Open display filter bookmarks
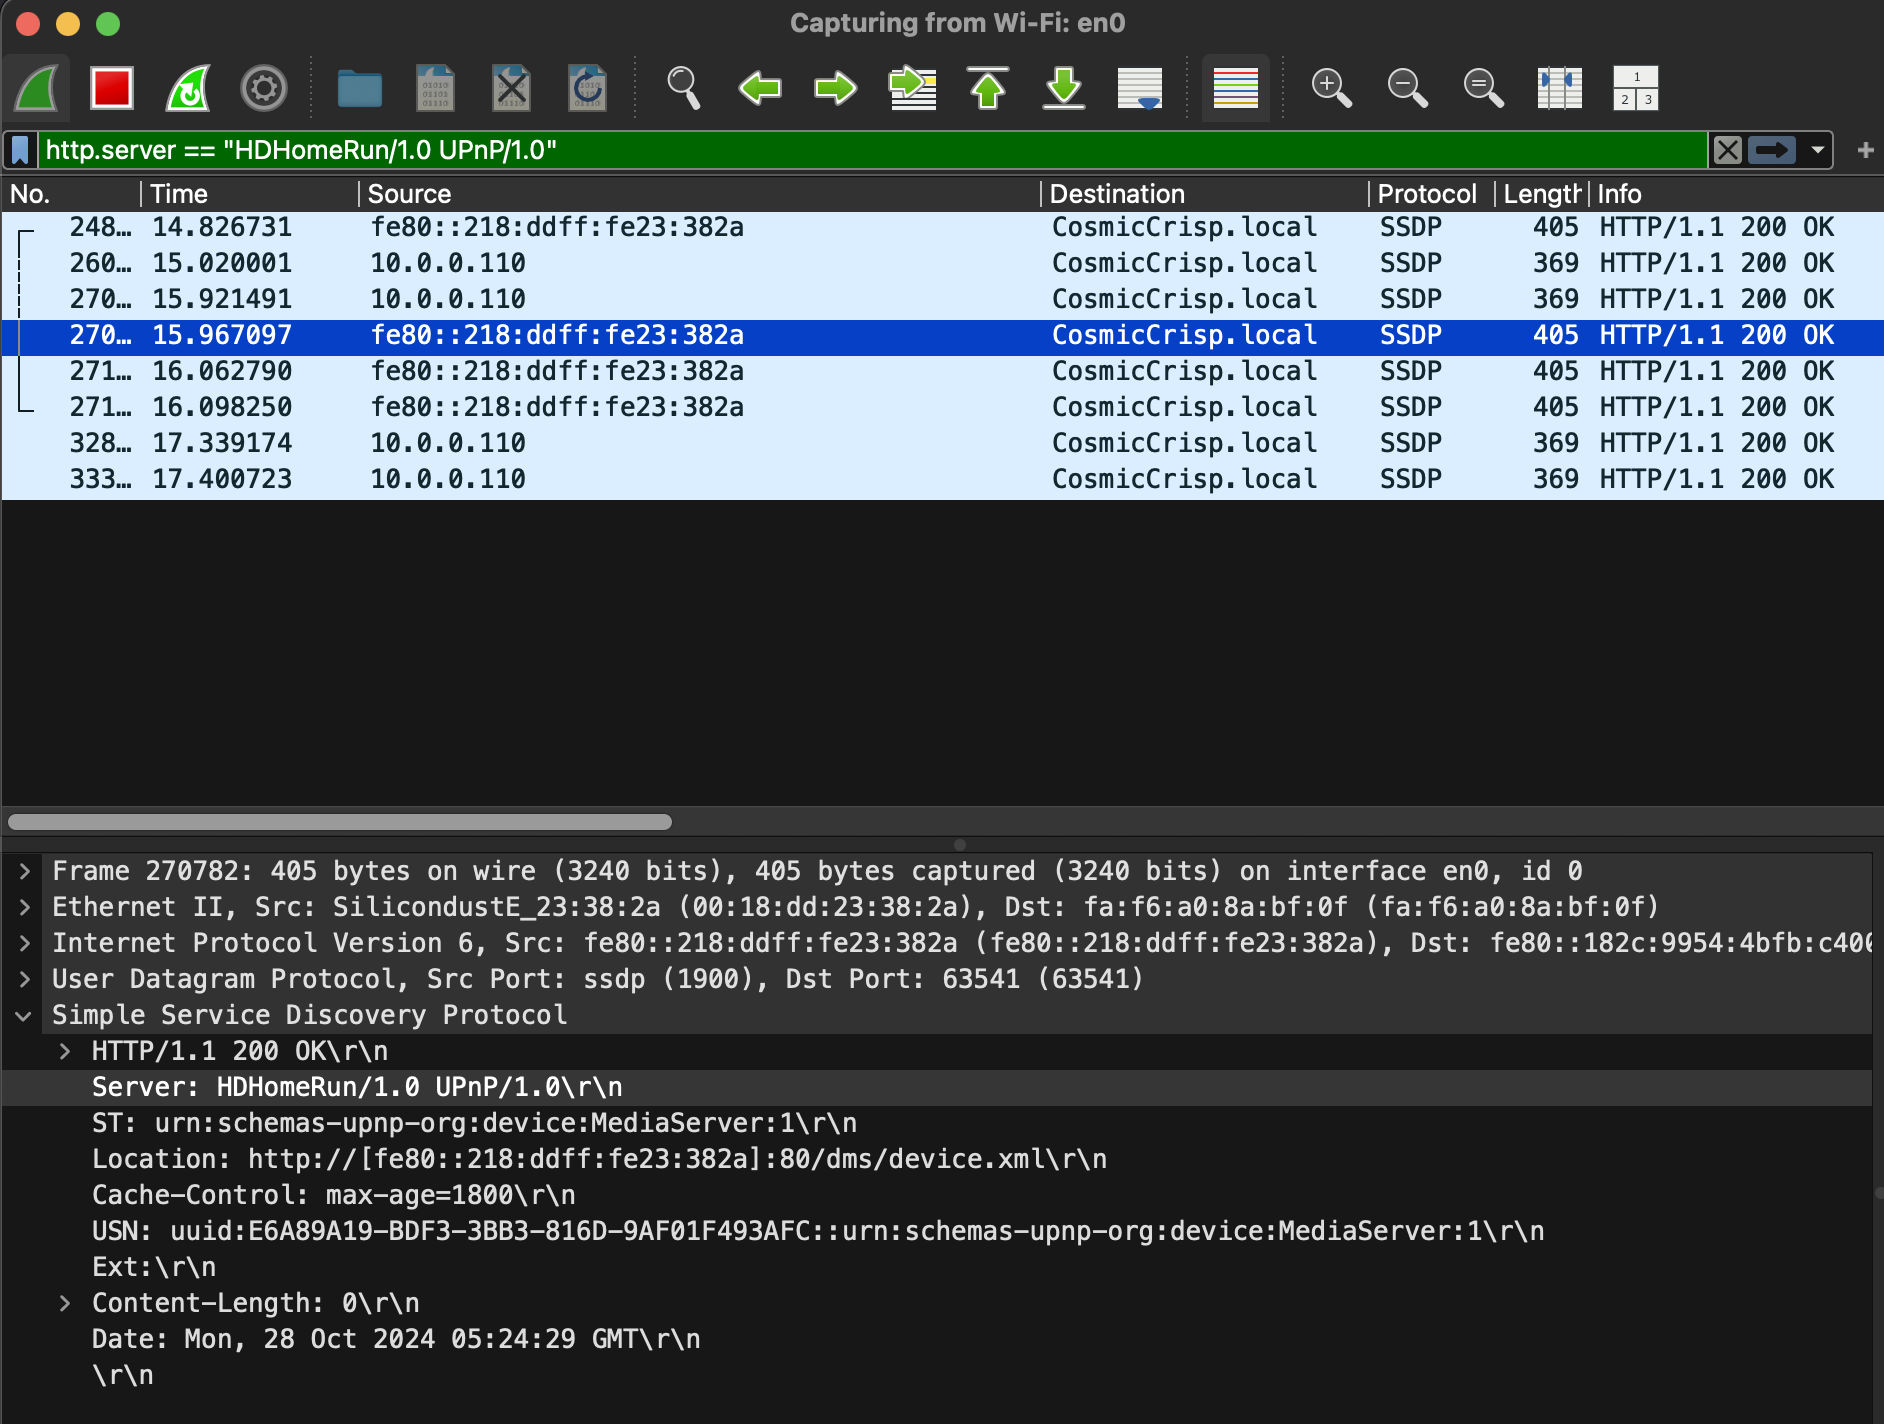Image resolution: width=1884 pixels, height=1424 pixels. tap(20, 151)
